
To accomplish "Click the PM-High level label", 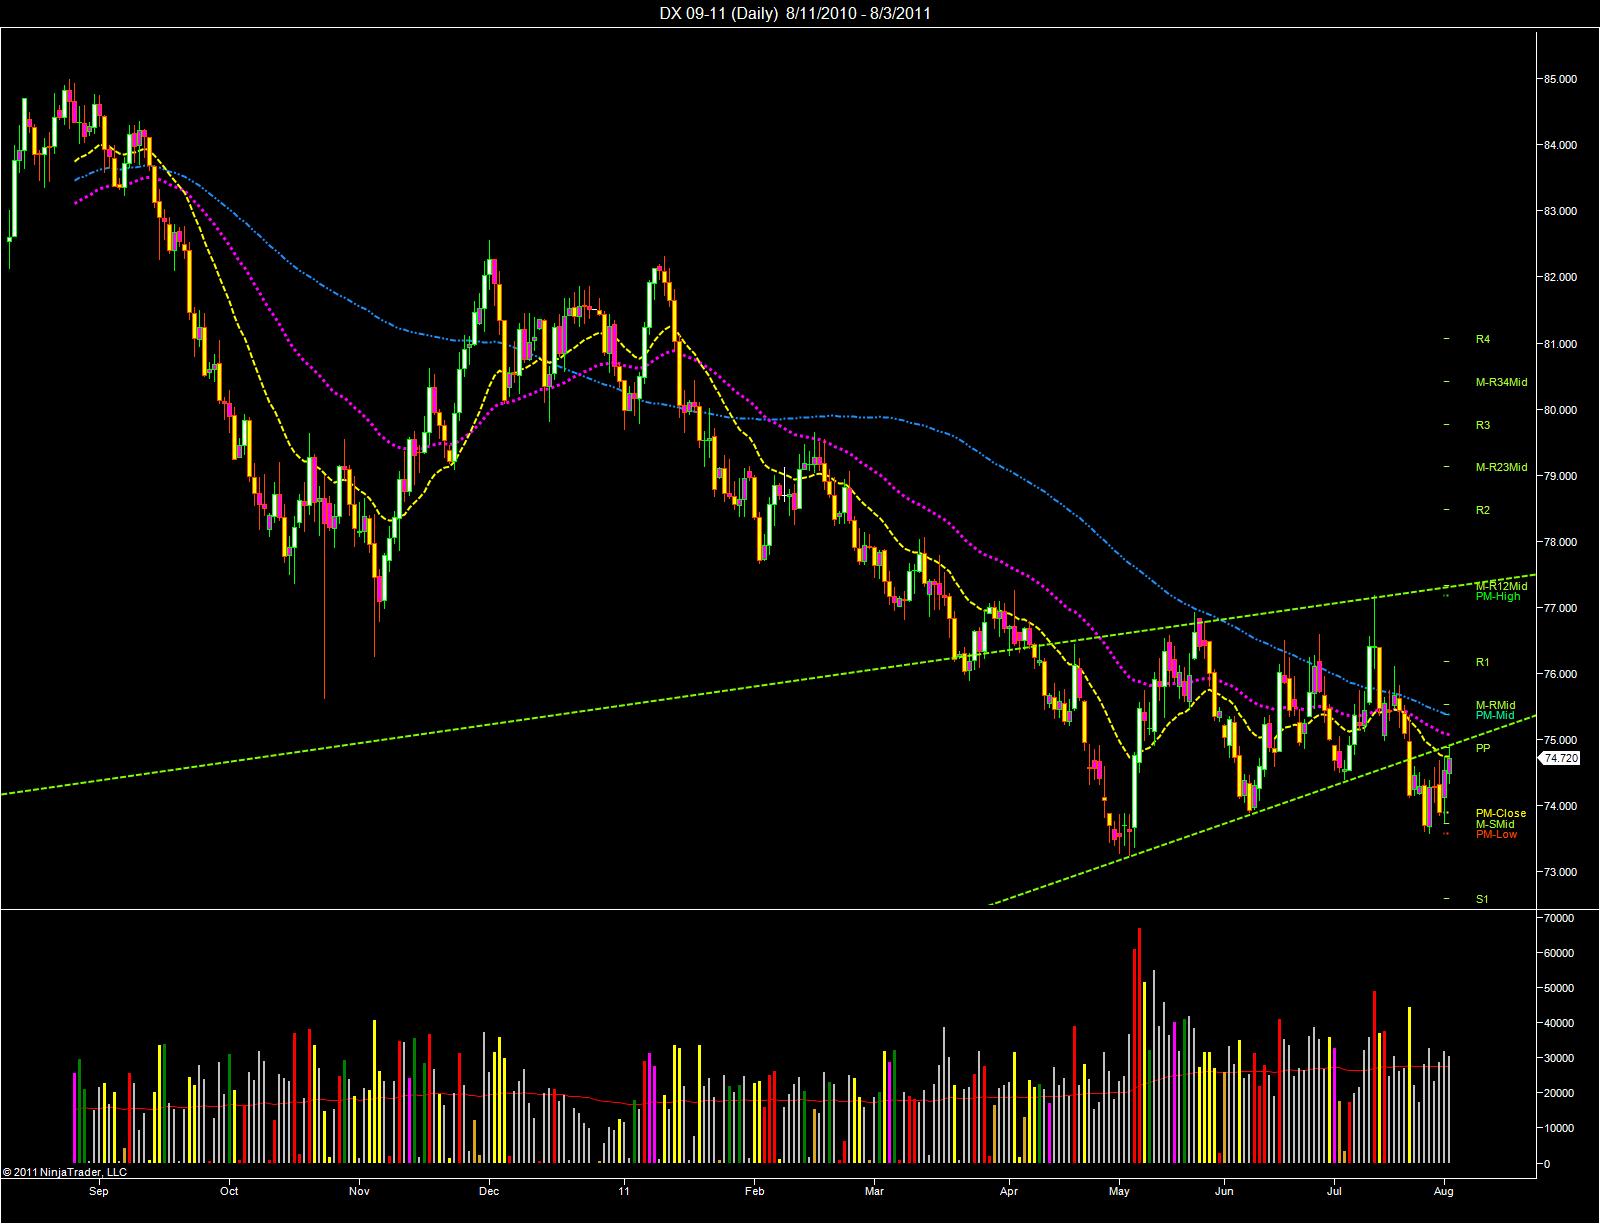I will tap(1497, 596).
